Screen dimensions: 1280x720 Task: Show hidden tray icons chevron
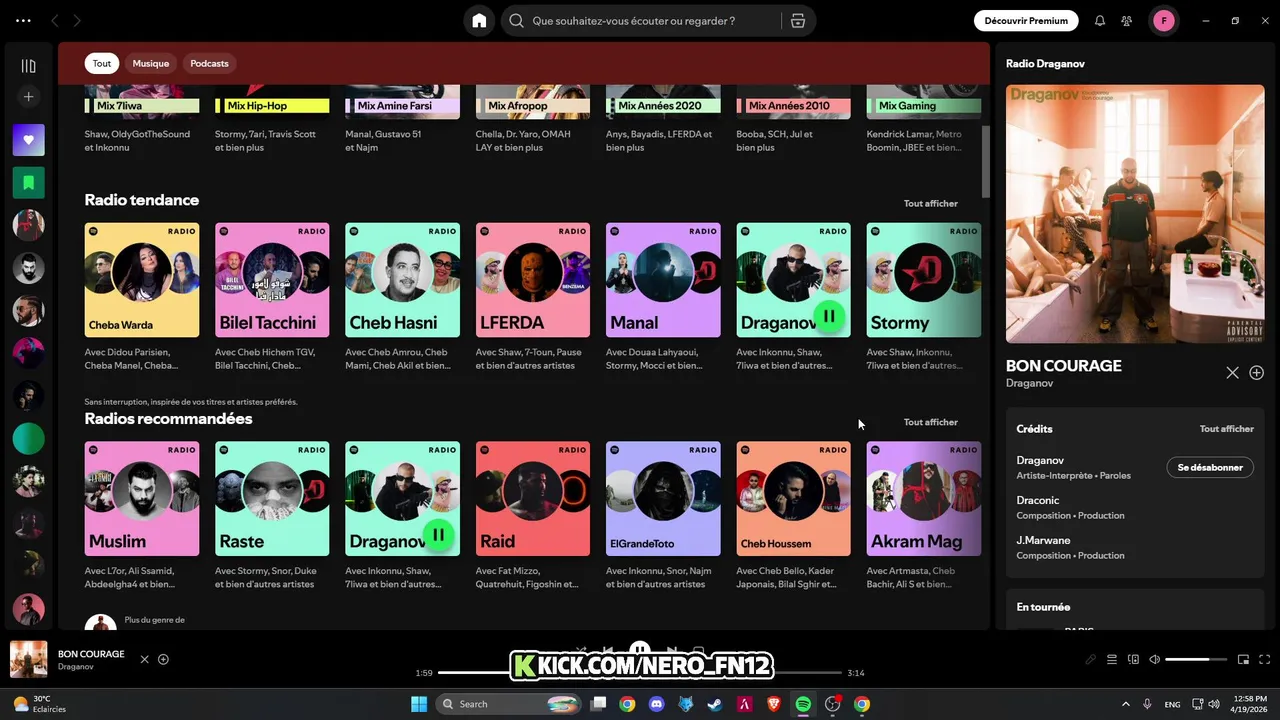pos(1125,704)
